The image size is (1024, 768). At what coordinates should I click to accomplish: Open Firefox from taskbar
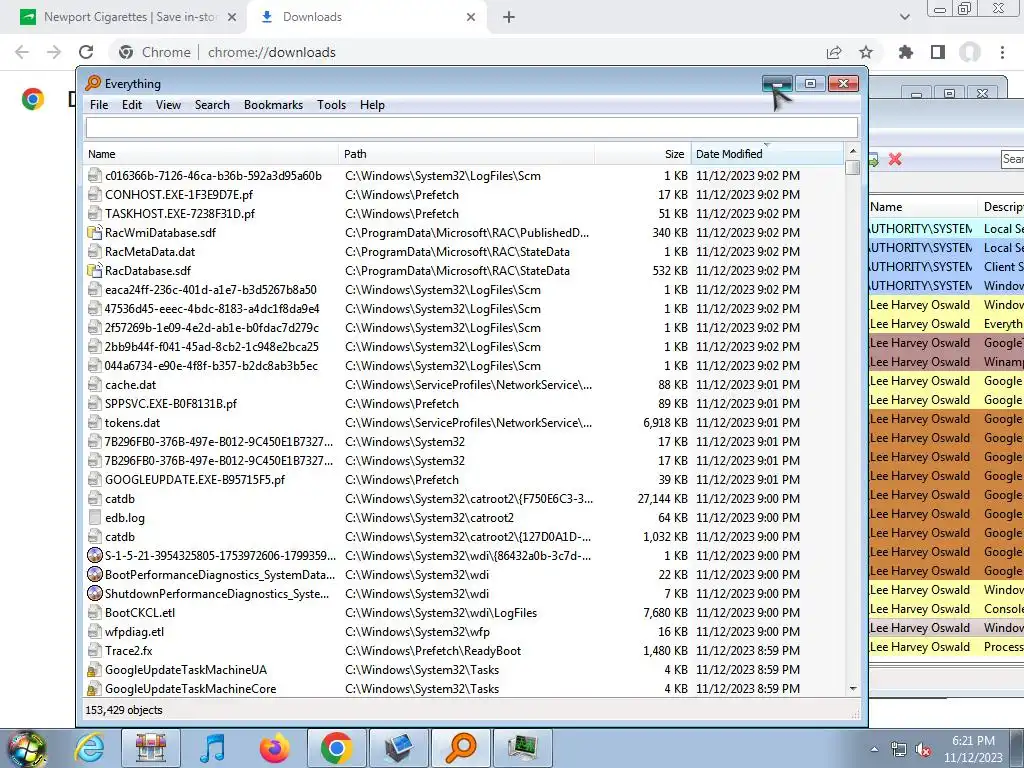point(274,748)
